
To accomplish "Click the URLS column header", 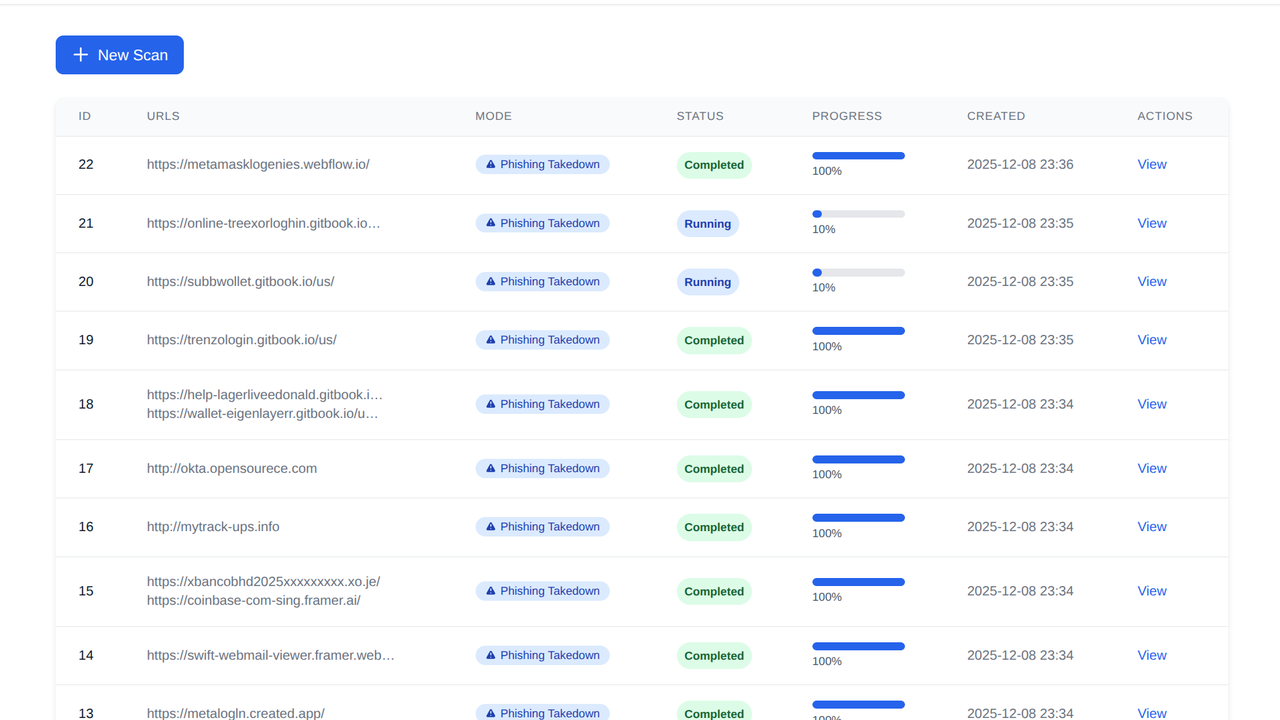I will point(163,116).
